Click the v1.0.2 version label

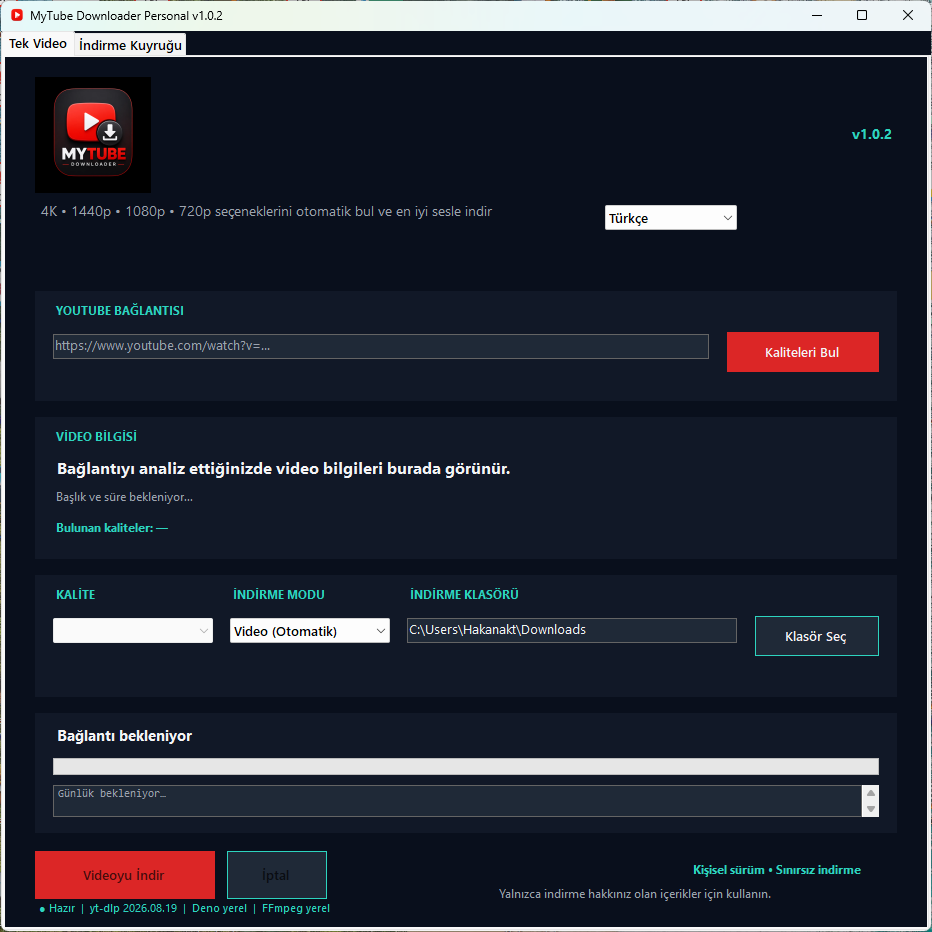[x=871, y=134]
